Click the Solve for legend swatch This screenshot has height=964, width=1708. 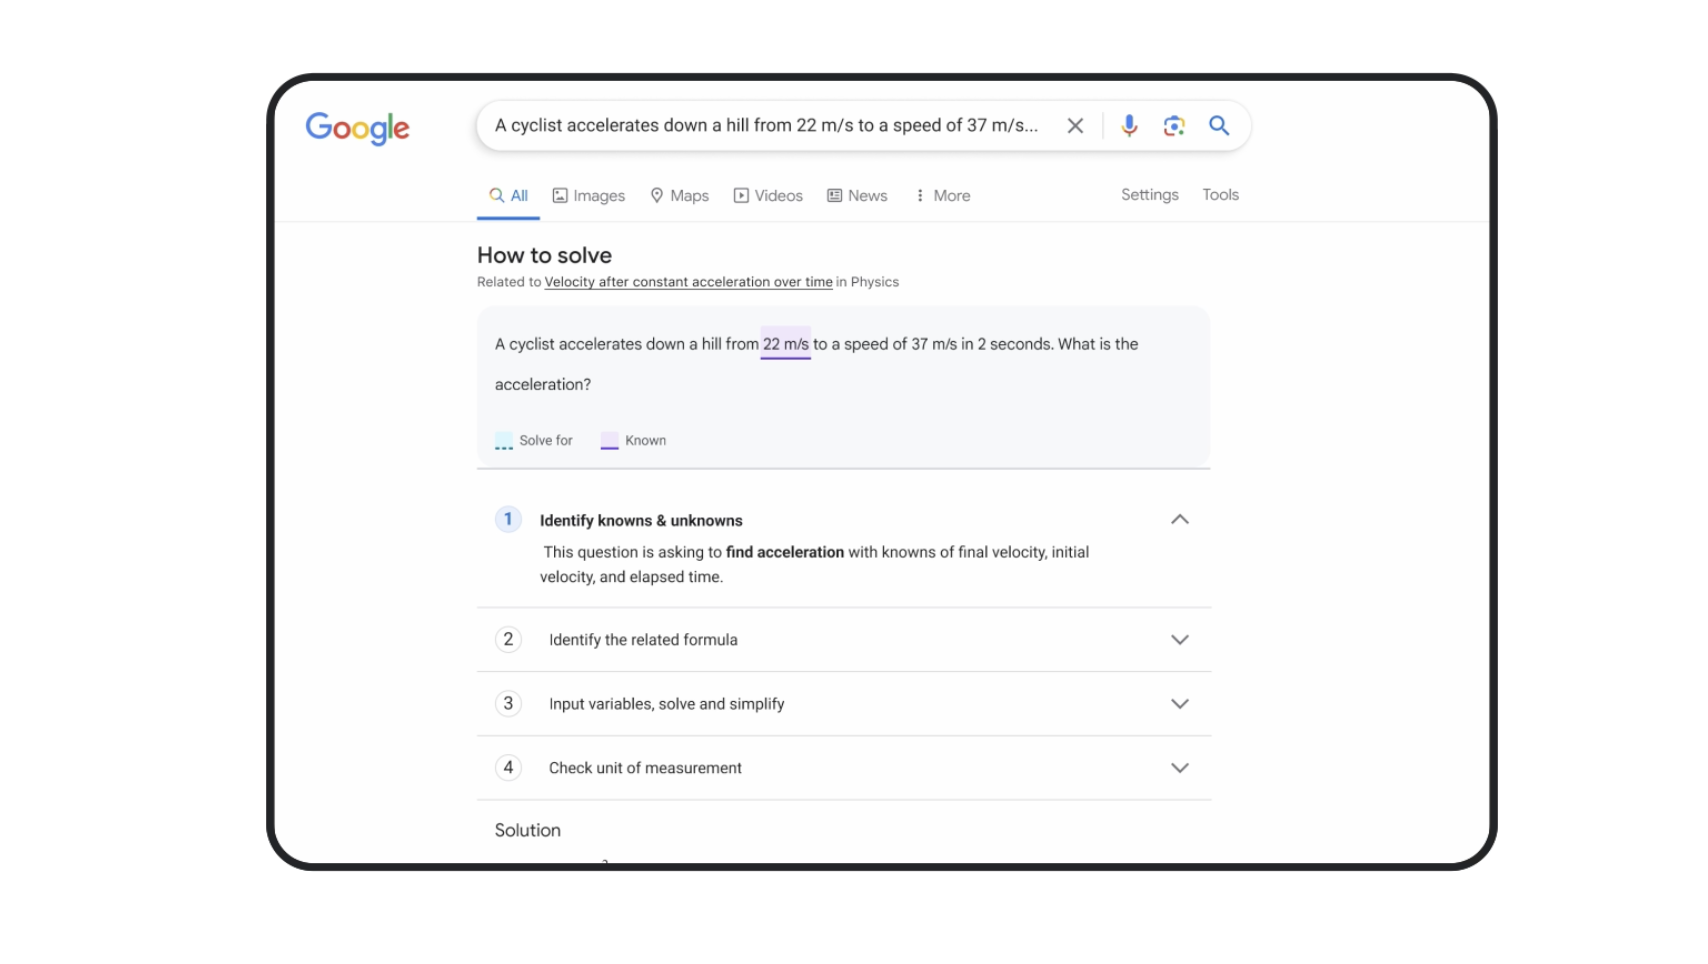tap(504, 441)
